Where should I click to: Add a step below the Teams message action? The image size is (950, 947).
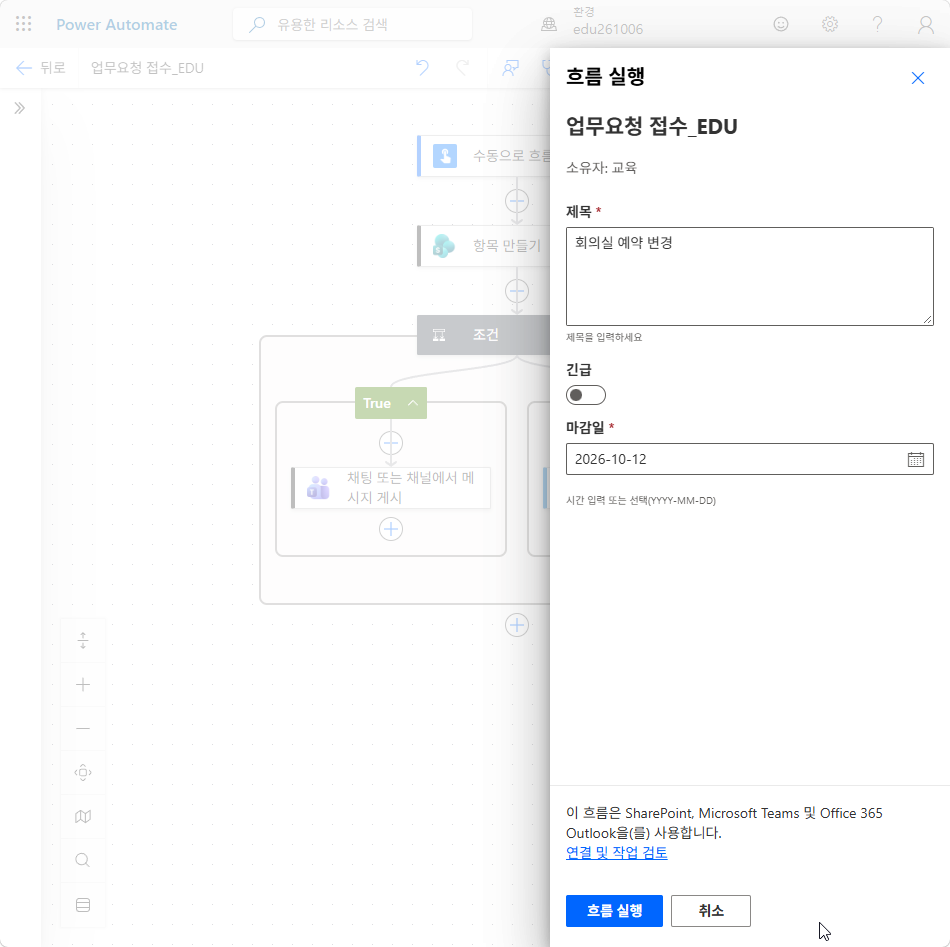391,529
